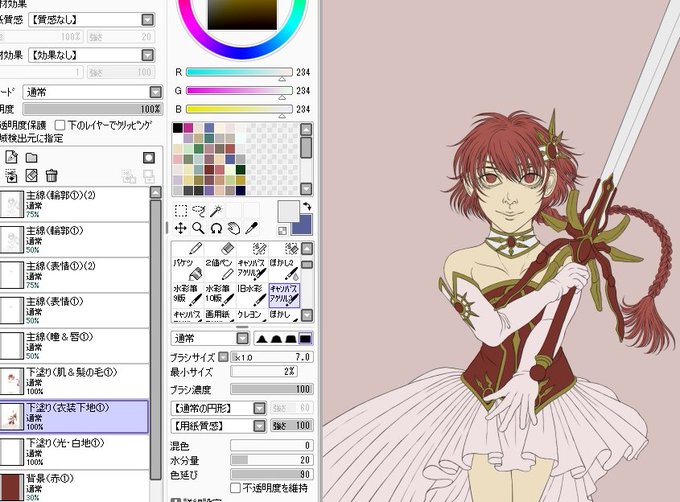Open the brush mode 通常 dropdown
The height and width of the screenshot is (502, 680).
click(x=242, y=339)
